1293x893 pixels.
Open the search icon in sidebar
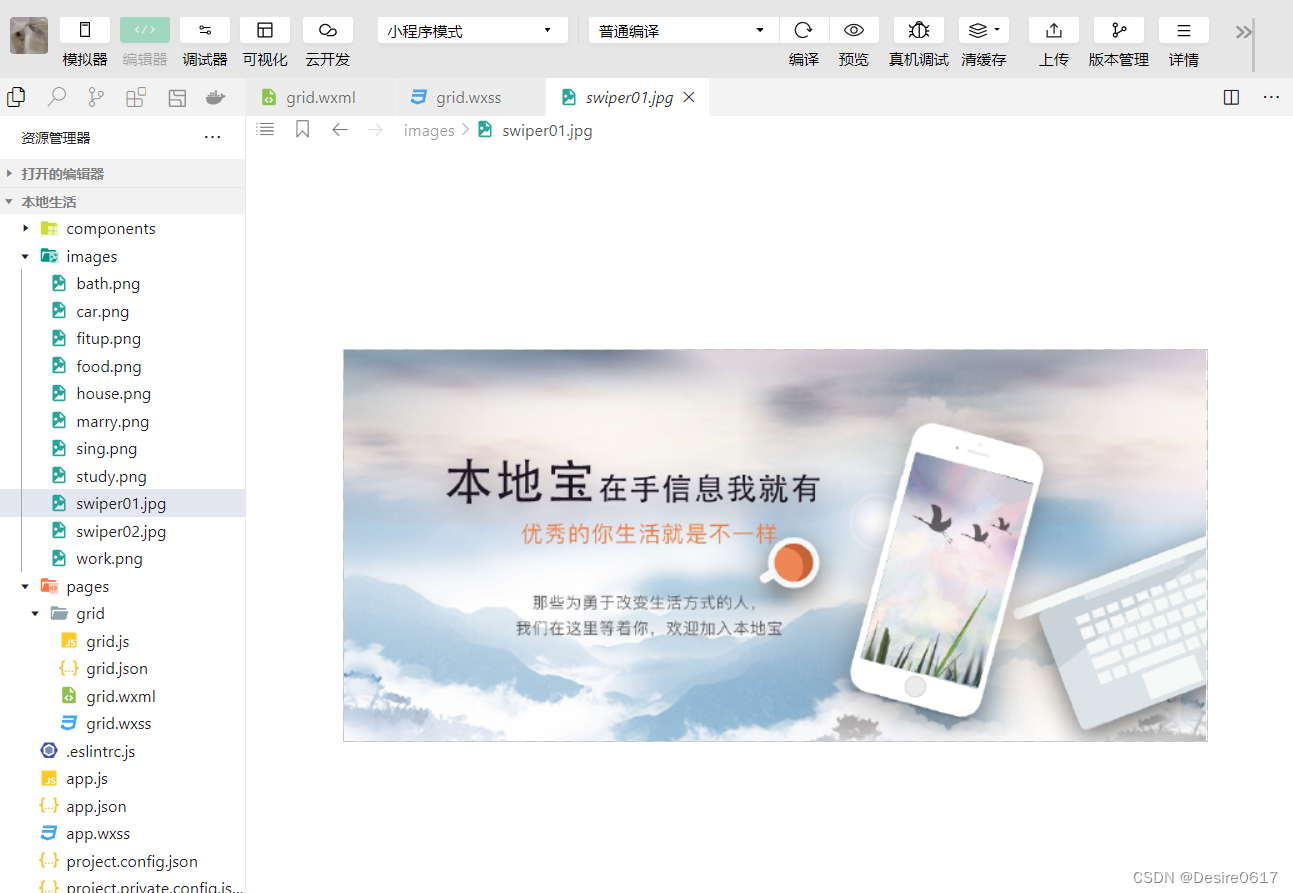57,97
